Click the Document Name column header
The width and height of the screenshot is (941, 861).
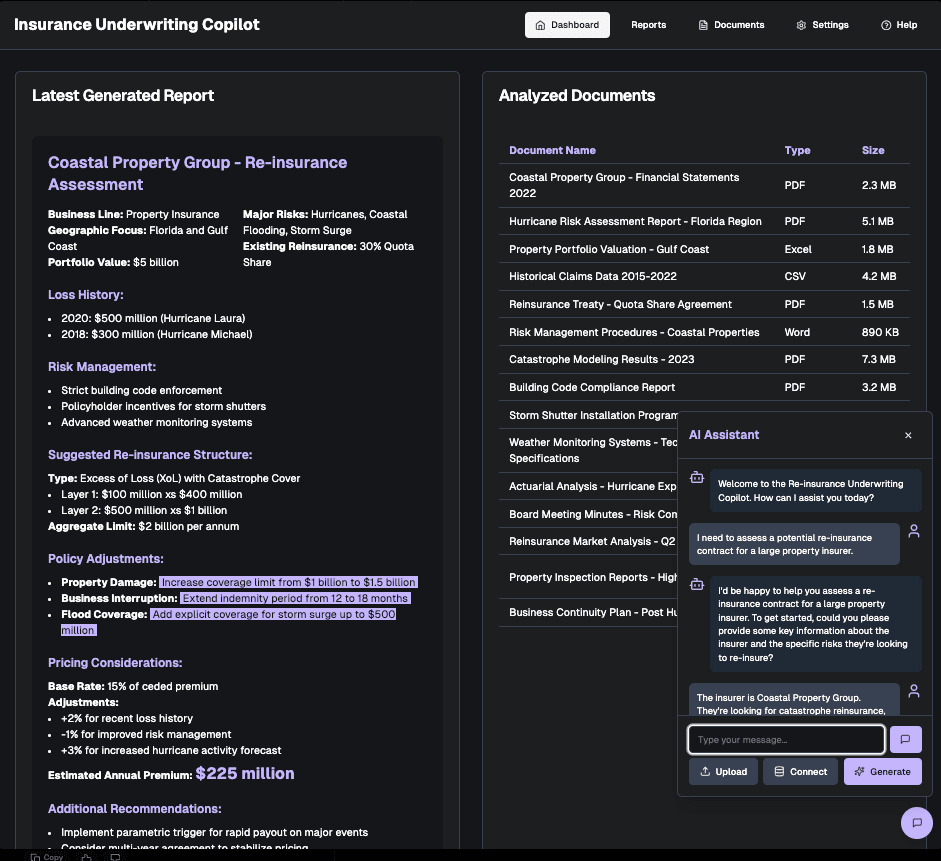[552, 150]
